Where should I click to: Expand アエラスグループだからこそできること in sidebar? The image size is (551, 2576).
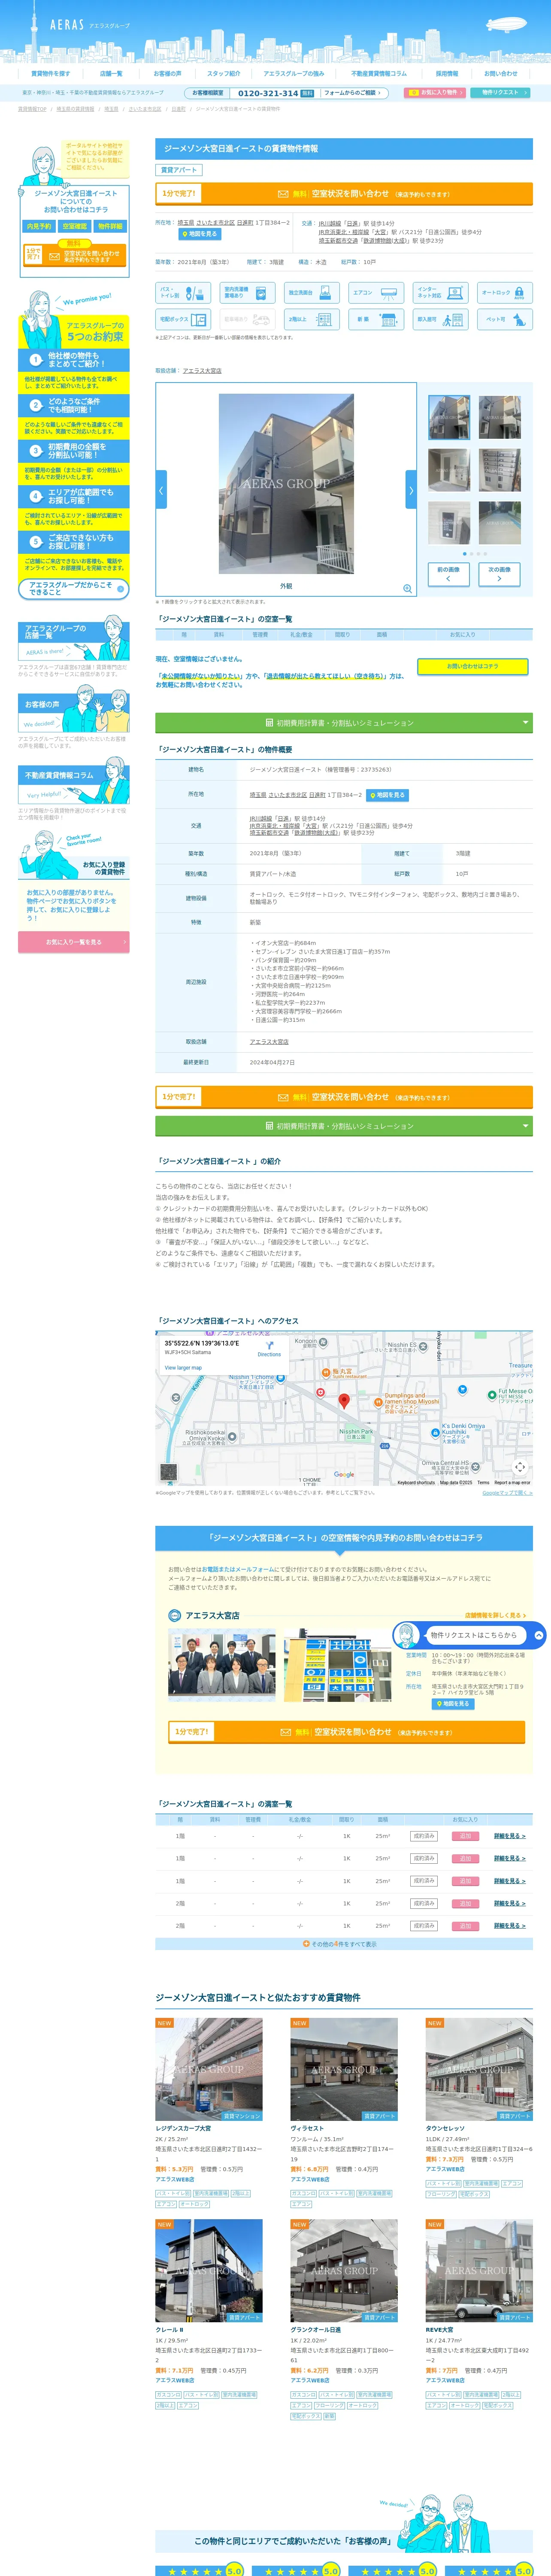click(74, 589)
